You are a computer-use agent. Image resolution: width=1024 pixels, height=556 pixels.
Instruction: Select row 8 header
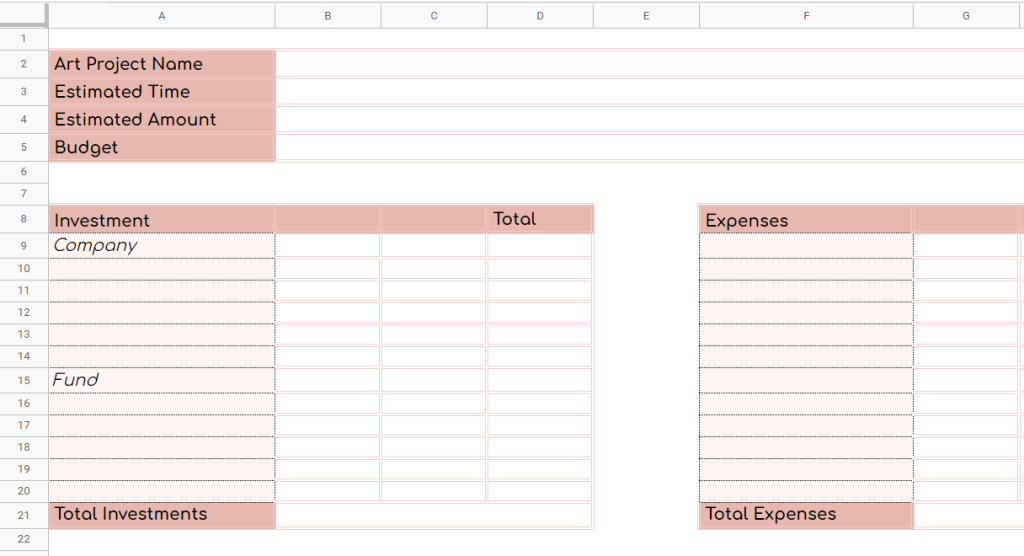[23, 220]
